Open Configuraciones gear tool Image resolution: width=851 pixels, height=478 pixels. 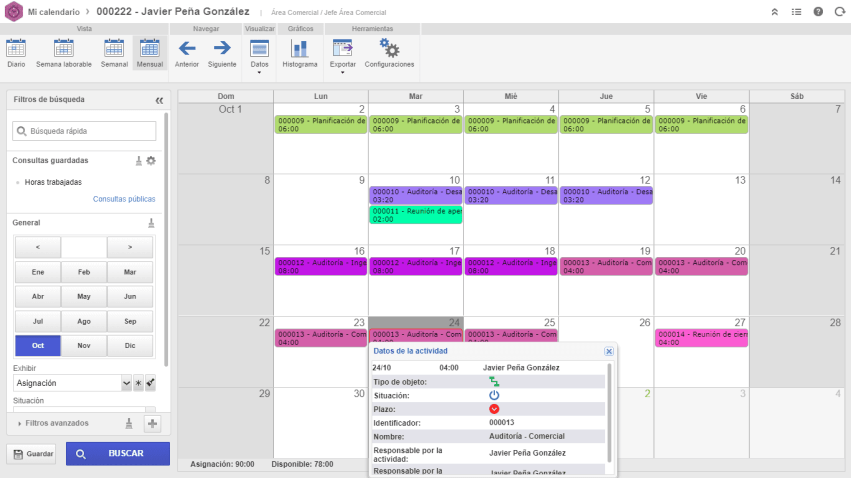(389, 52)
